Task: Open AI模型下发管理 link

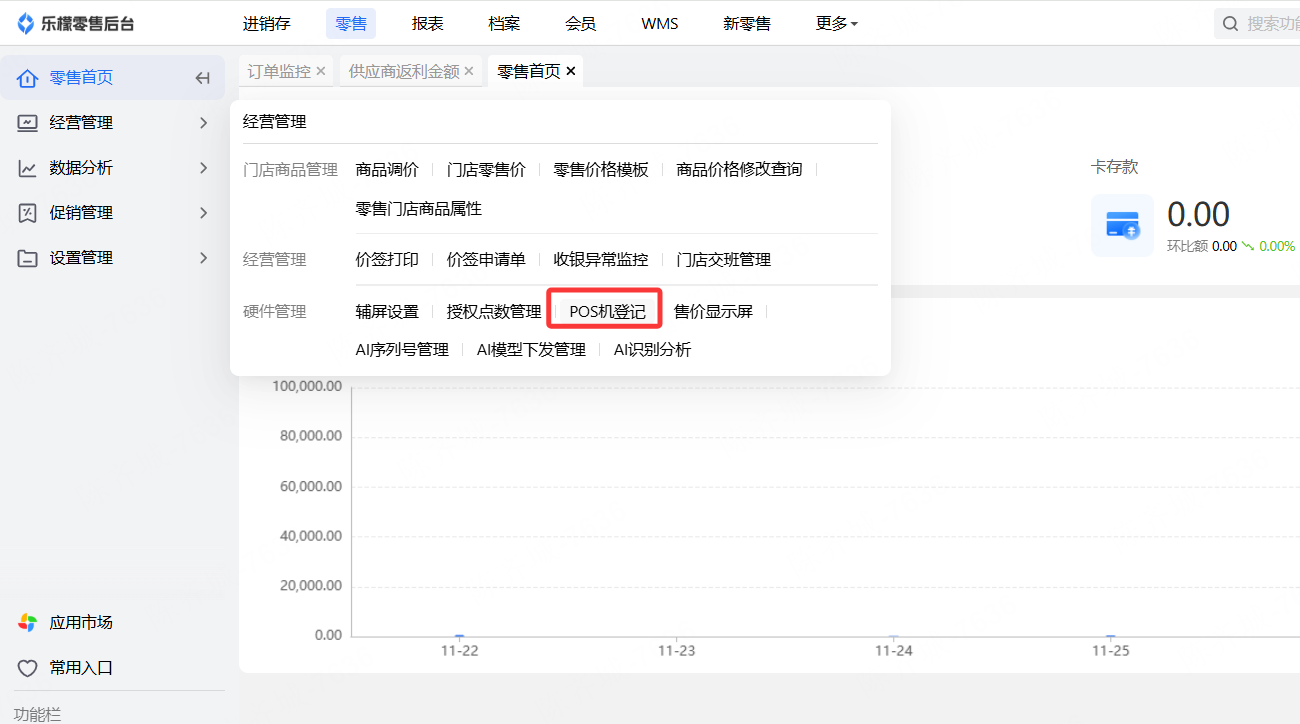Action: coord(531,350)
